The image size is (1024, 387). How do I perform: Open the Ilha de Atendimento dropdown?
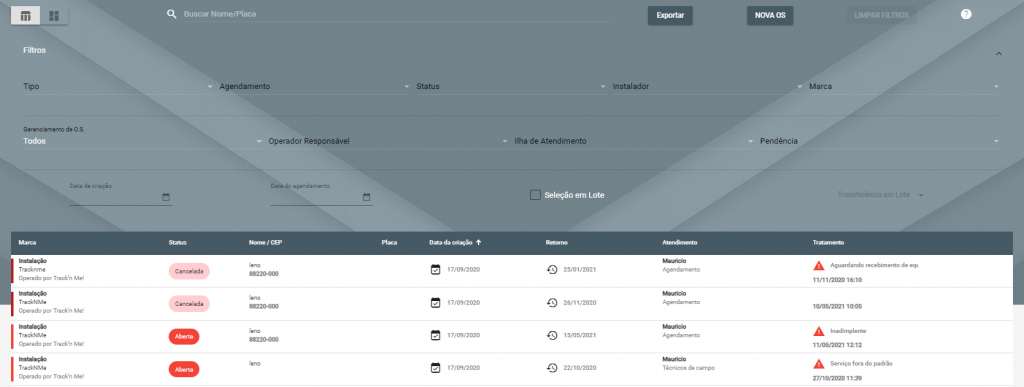point(634,141)
